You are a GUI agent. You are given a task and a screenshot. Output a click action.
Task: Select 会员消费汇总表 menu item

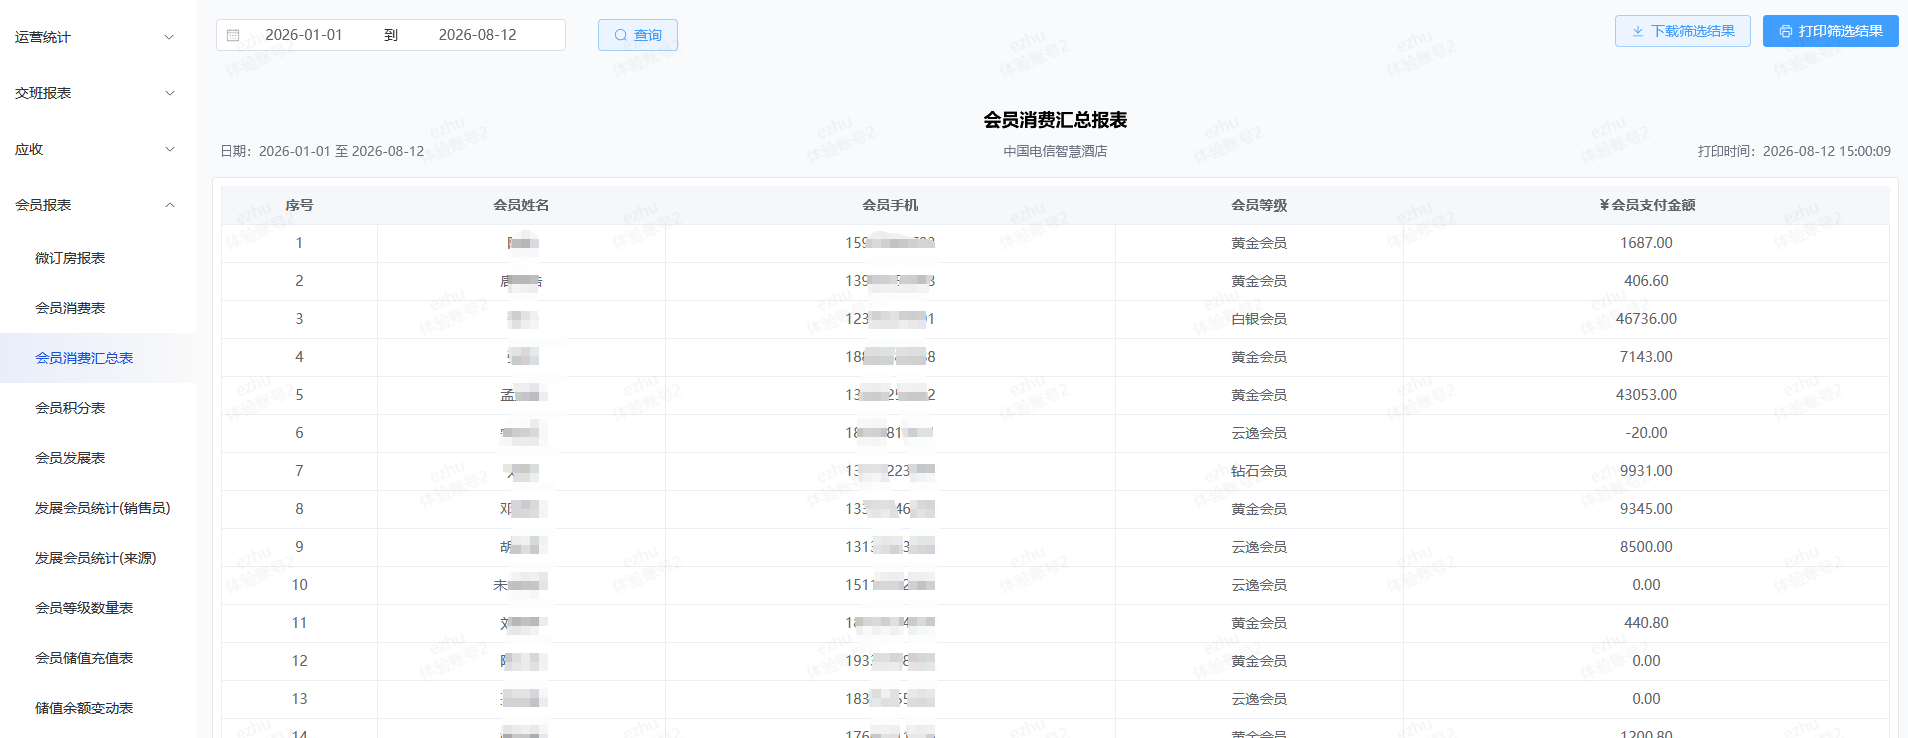click(97, 358)
